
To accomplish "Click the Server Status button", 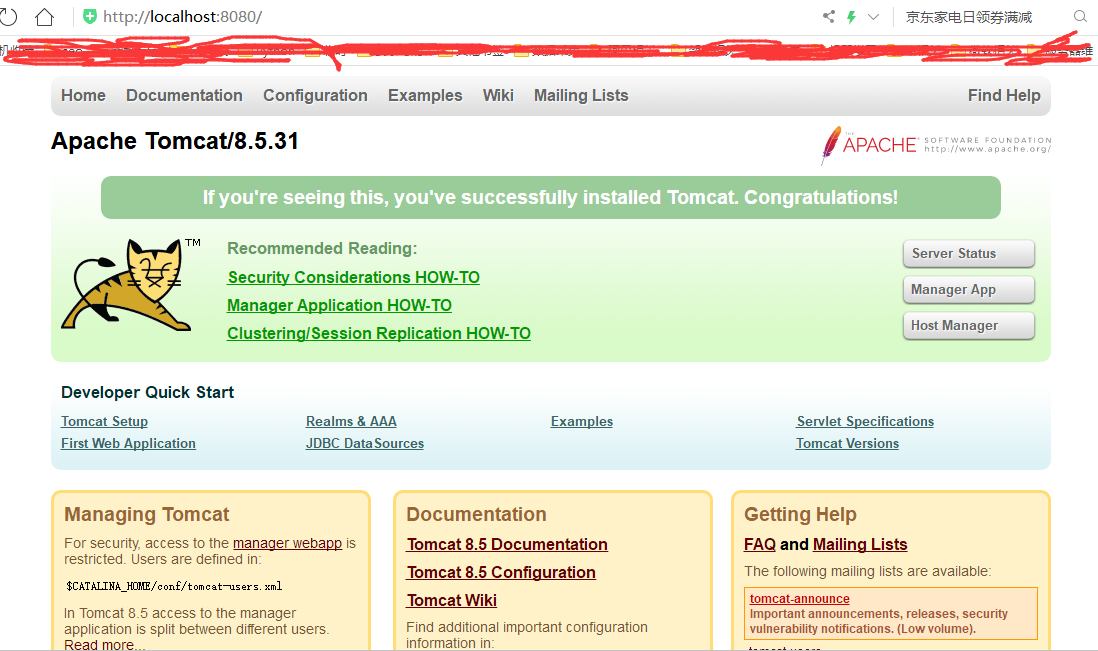I will point(968,253).
